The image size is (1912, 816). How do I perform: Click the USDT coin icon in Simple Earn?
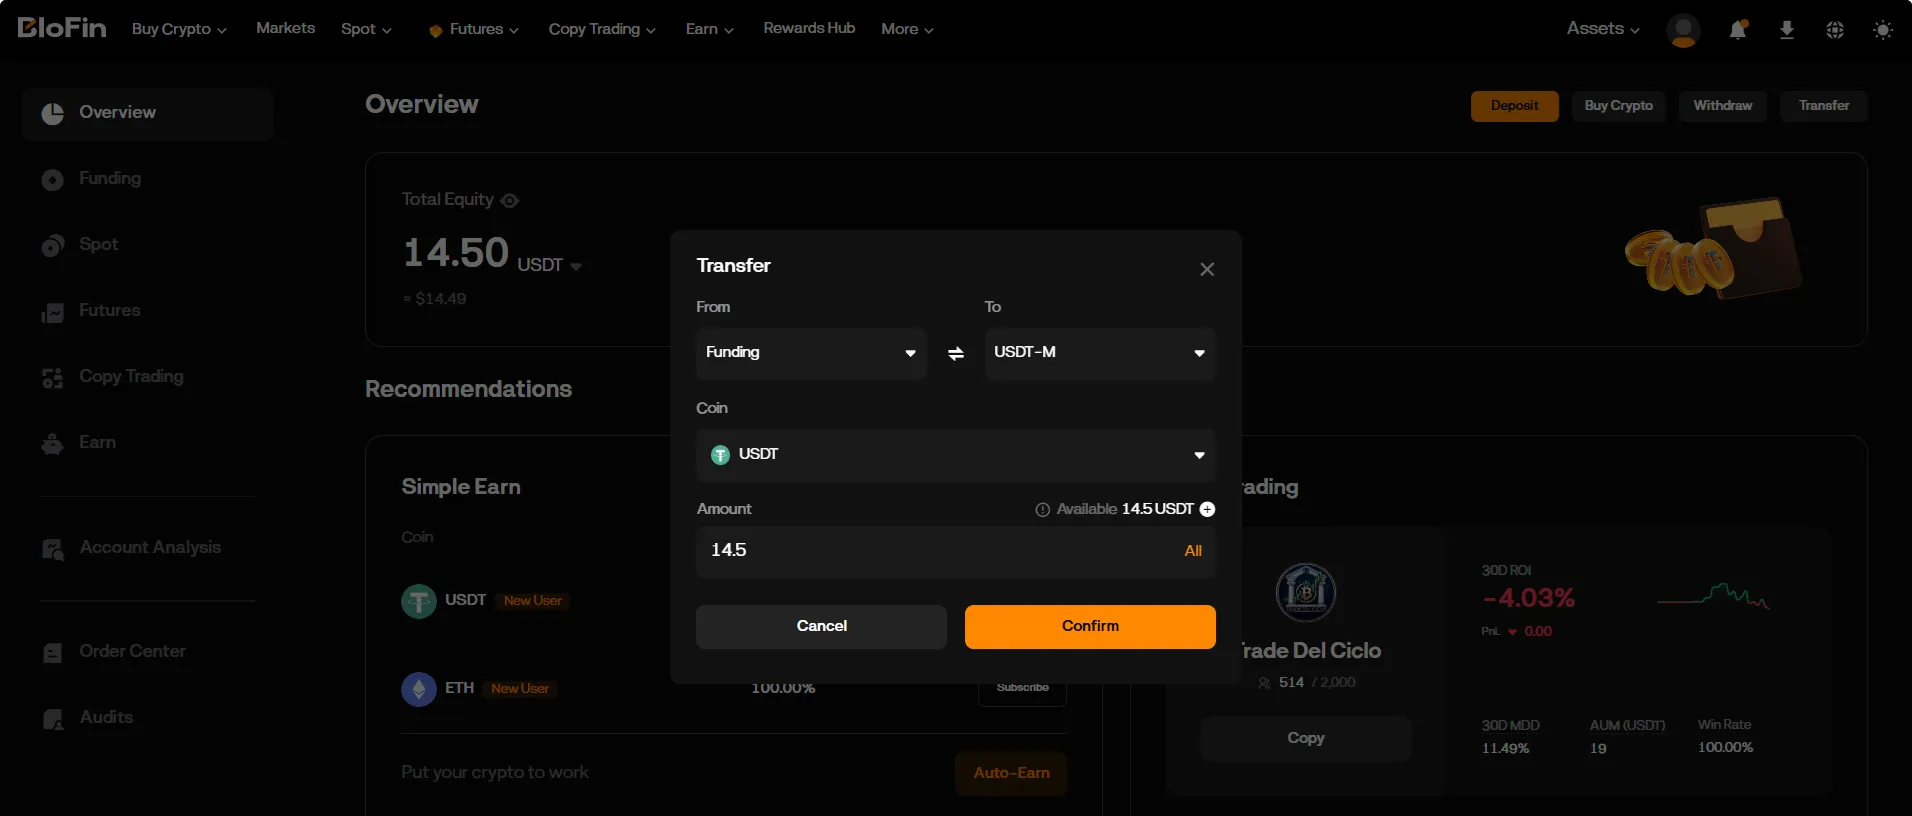tap(419, 601)
